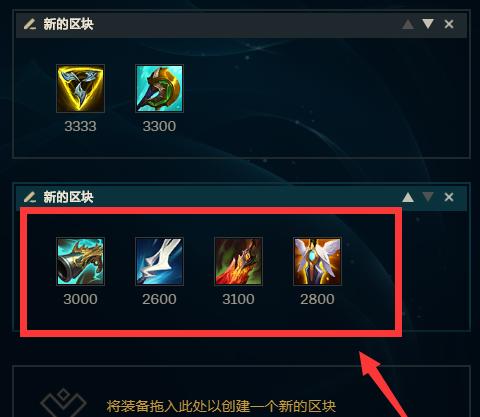
Task: Select the cannon item costing 3000
Action: pos(80,261)
